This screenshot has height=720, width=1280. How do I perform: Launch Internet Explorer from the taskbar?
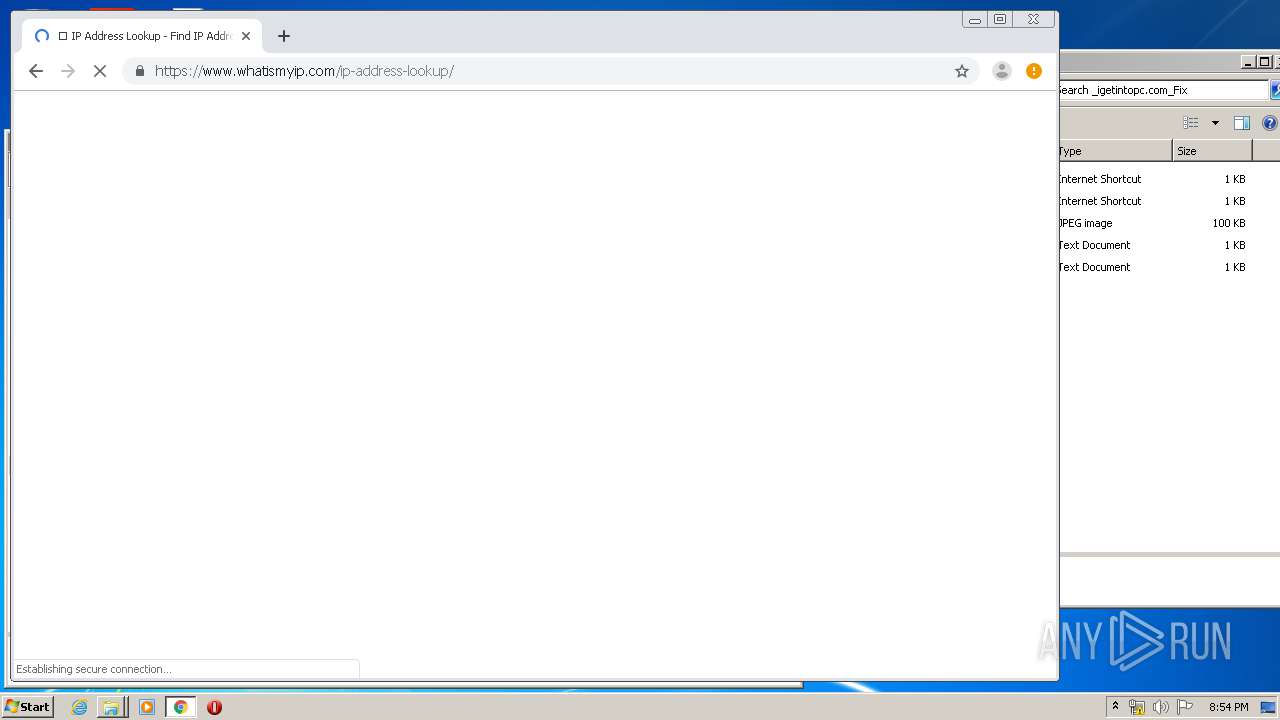coord(79,707)
